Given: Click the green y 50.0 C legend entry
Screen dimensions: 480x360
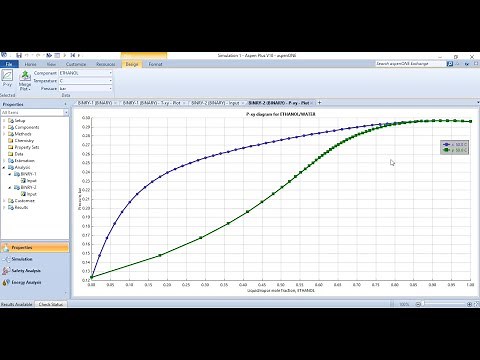Looking at the screenshot, I should coord(454,150).
